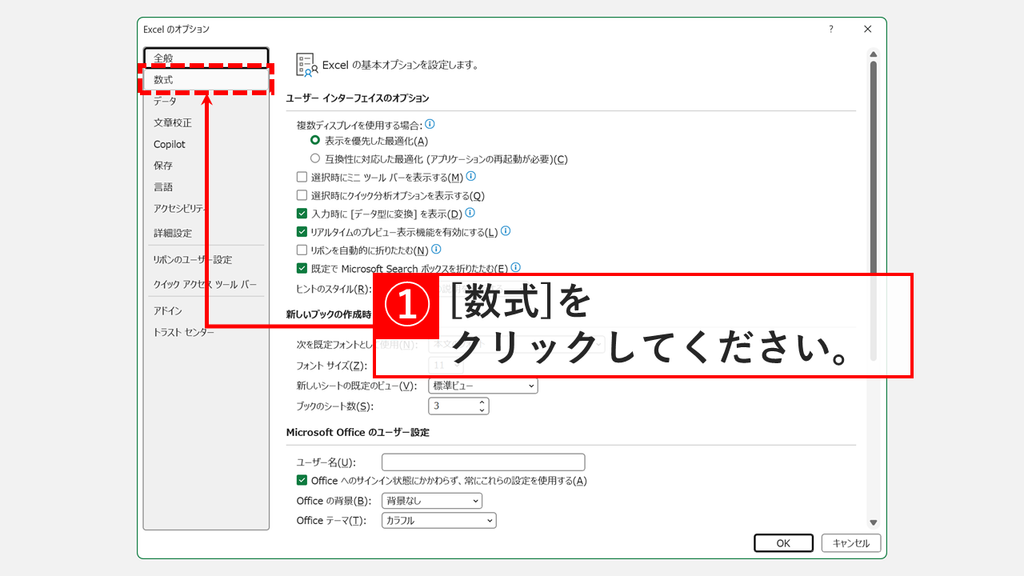Viewport: 1024px width, 576px height.
Task: Click info icon beside リアルタイムのプレビュー option
Action: [505, 231]
